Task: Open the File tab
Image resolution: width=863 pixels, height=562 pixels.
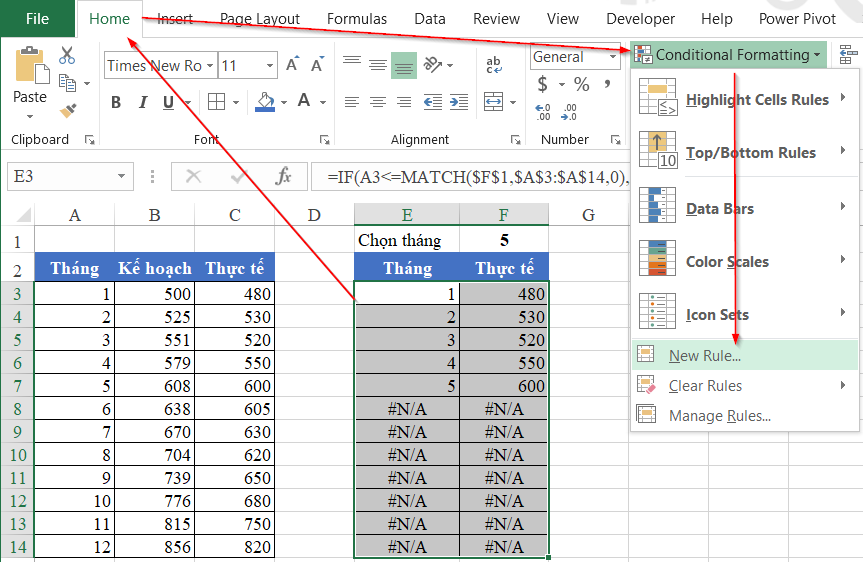Action: click(37, 19)
